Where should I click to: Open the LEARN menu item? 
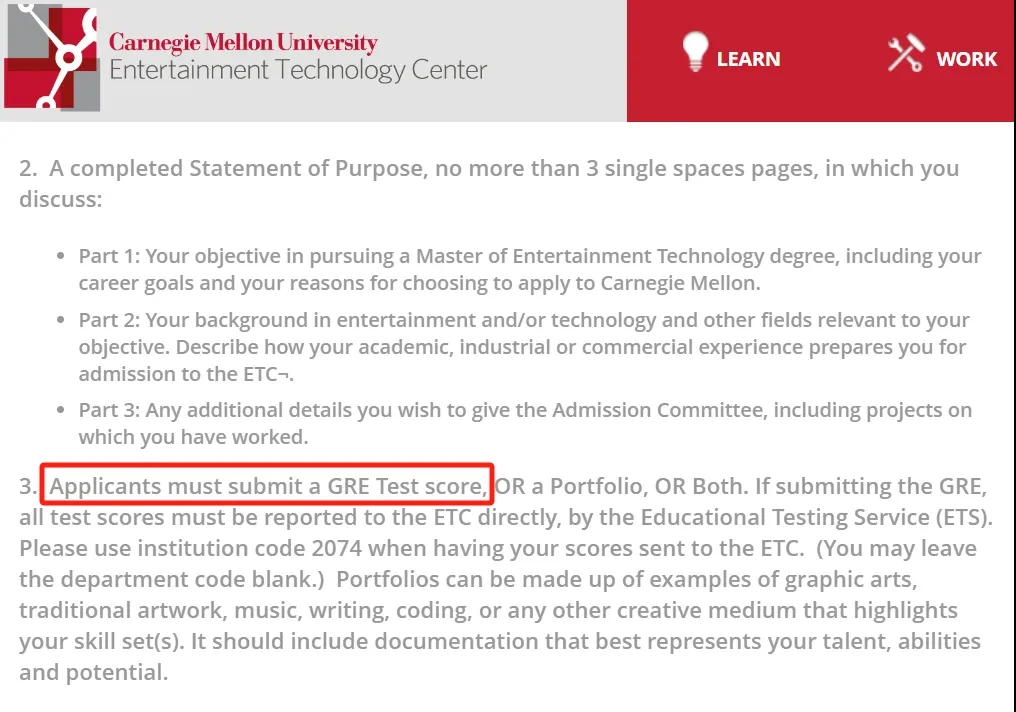[748, 59]
